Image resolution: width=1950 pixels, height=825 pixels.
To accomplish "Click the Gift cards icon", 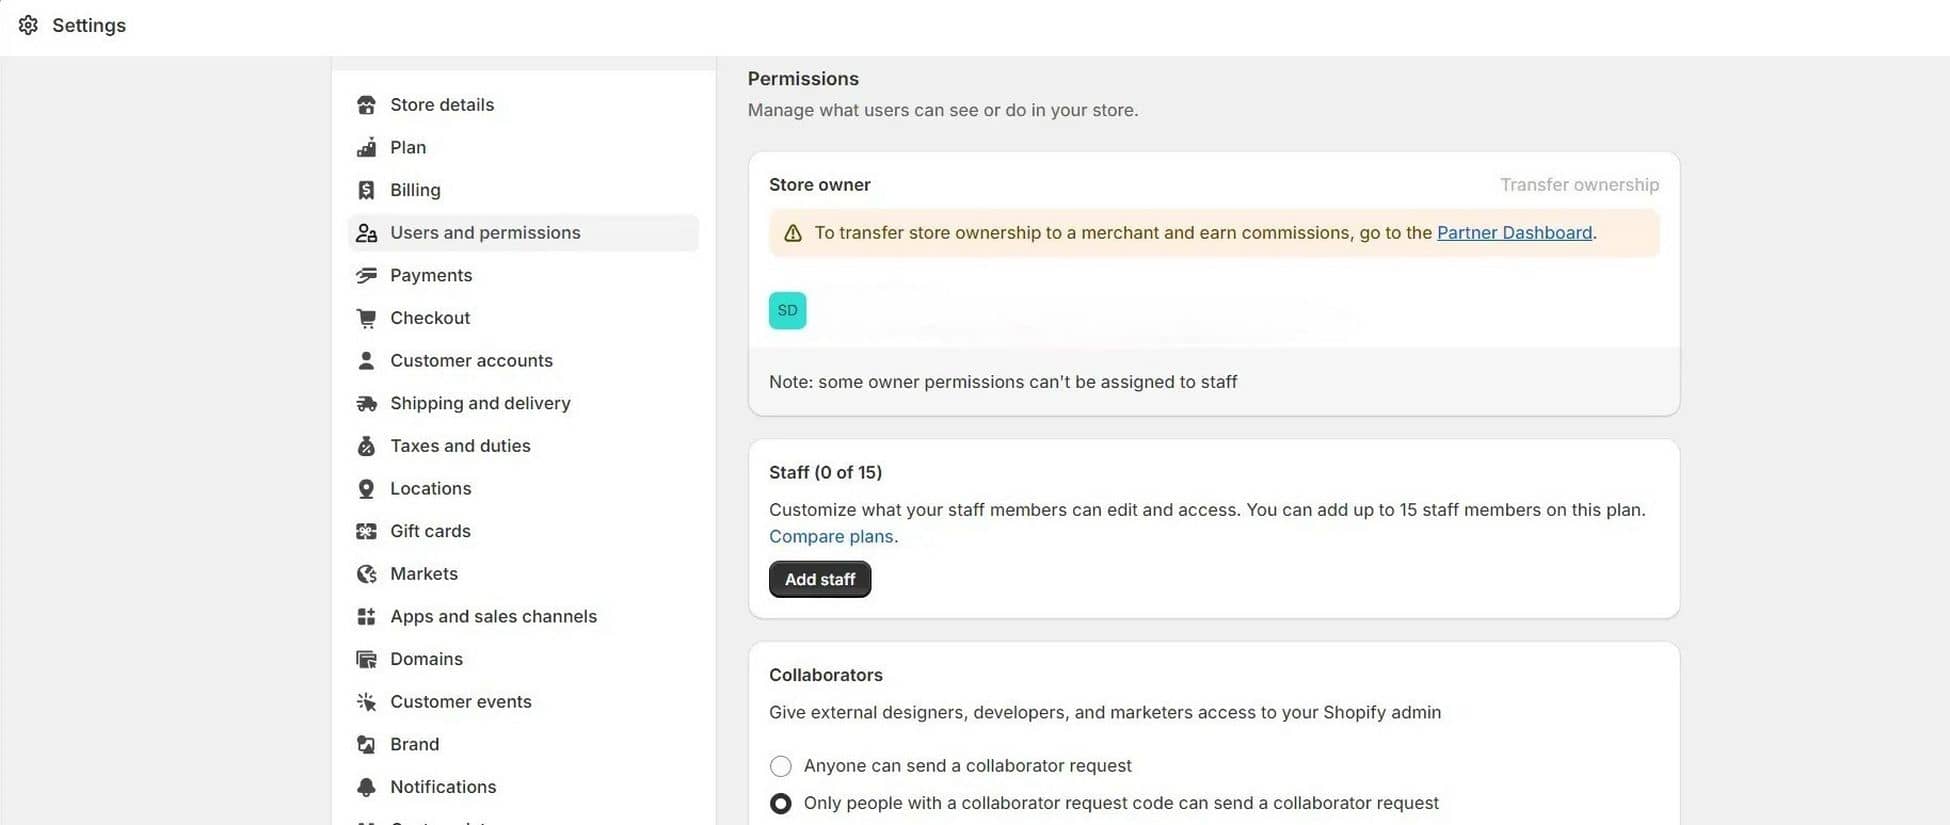I will pyautogui.click(x=366, y=531).
